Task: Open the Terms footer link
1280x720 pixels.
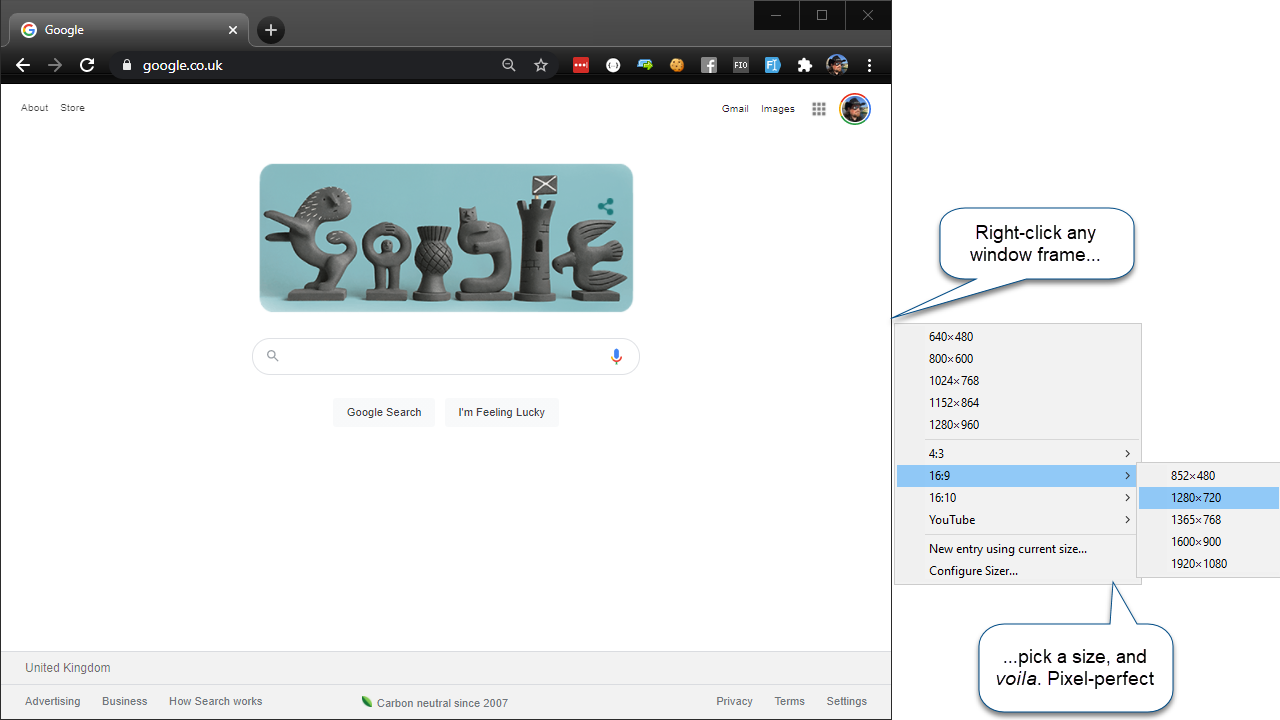Action: coord(790,701)
